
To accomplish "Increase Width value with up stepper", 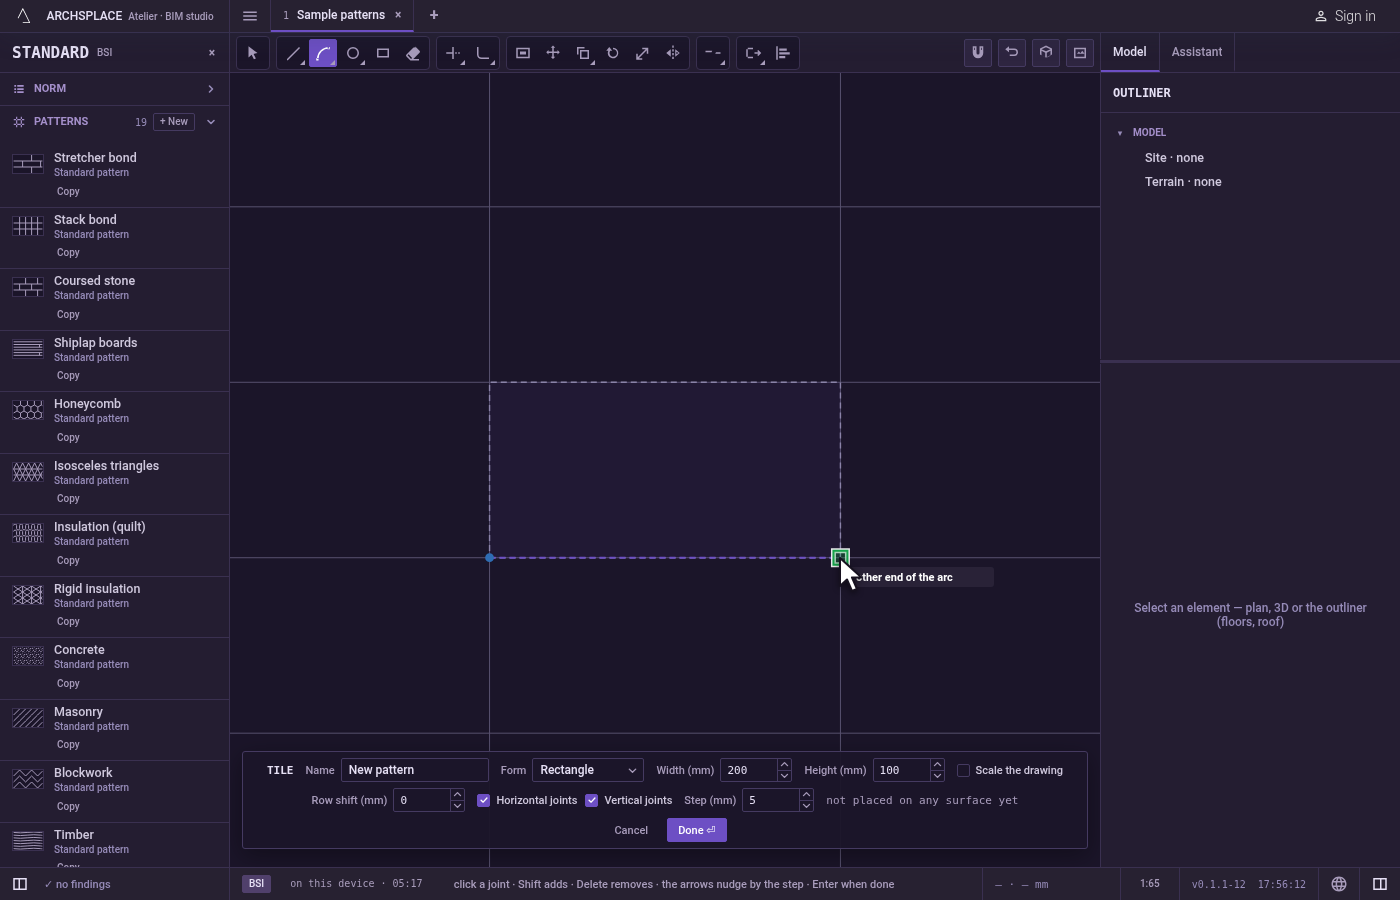I will coord(784,765).
